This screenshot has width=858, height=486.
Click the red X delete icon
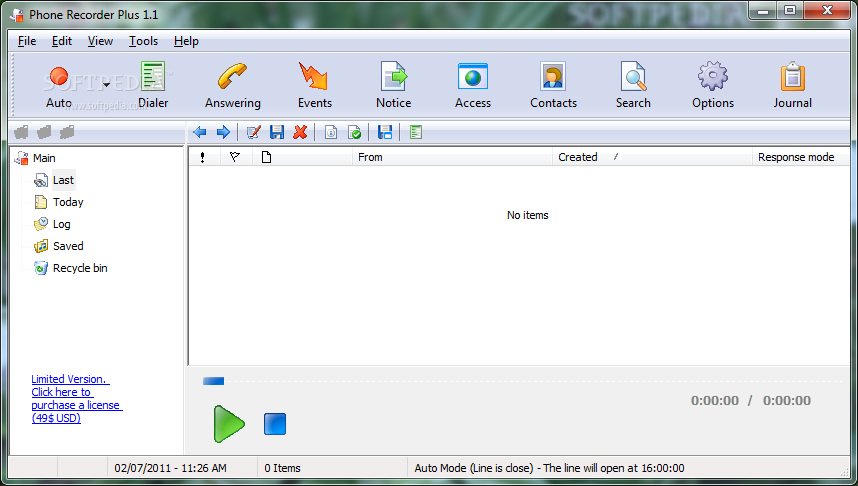[300, 132]
